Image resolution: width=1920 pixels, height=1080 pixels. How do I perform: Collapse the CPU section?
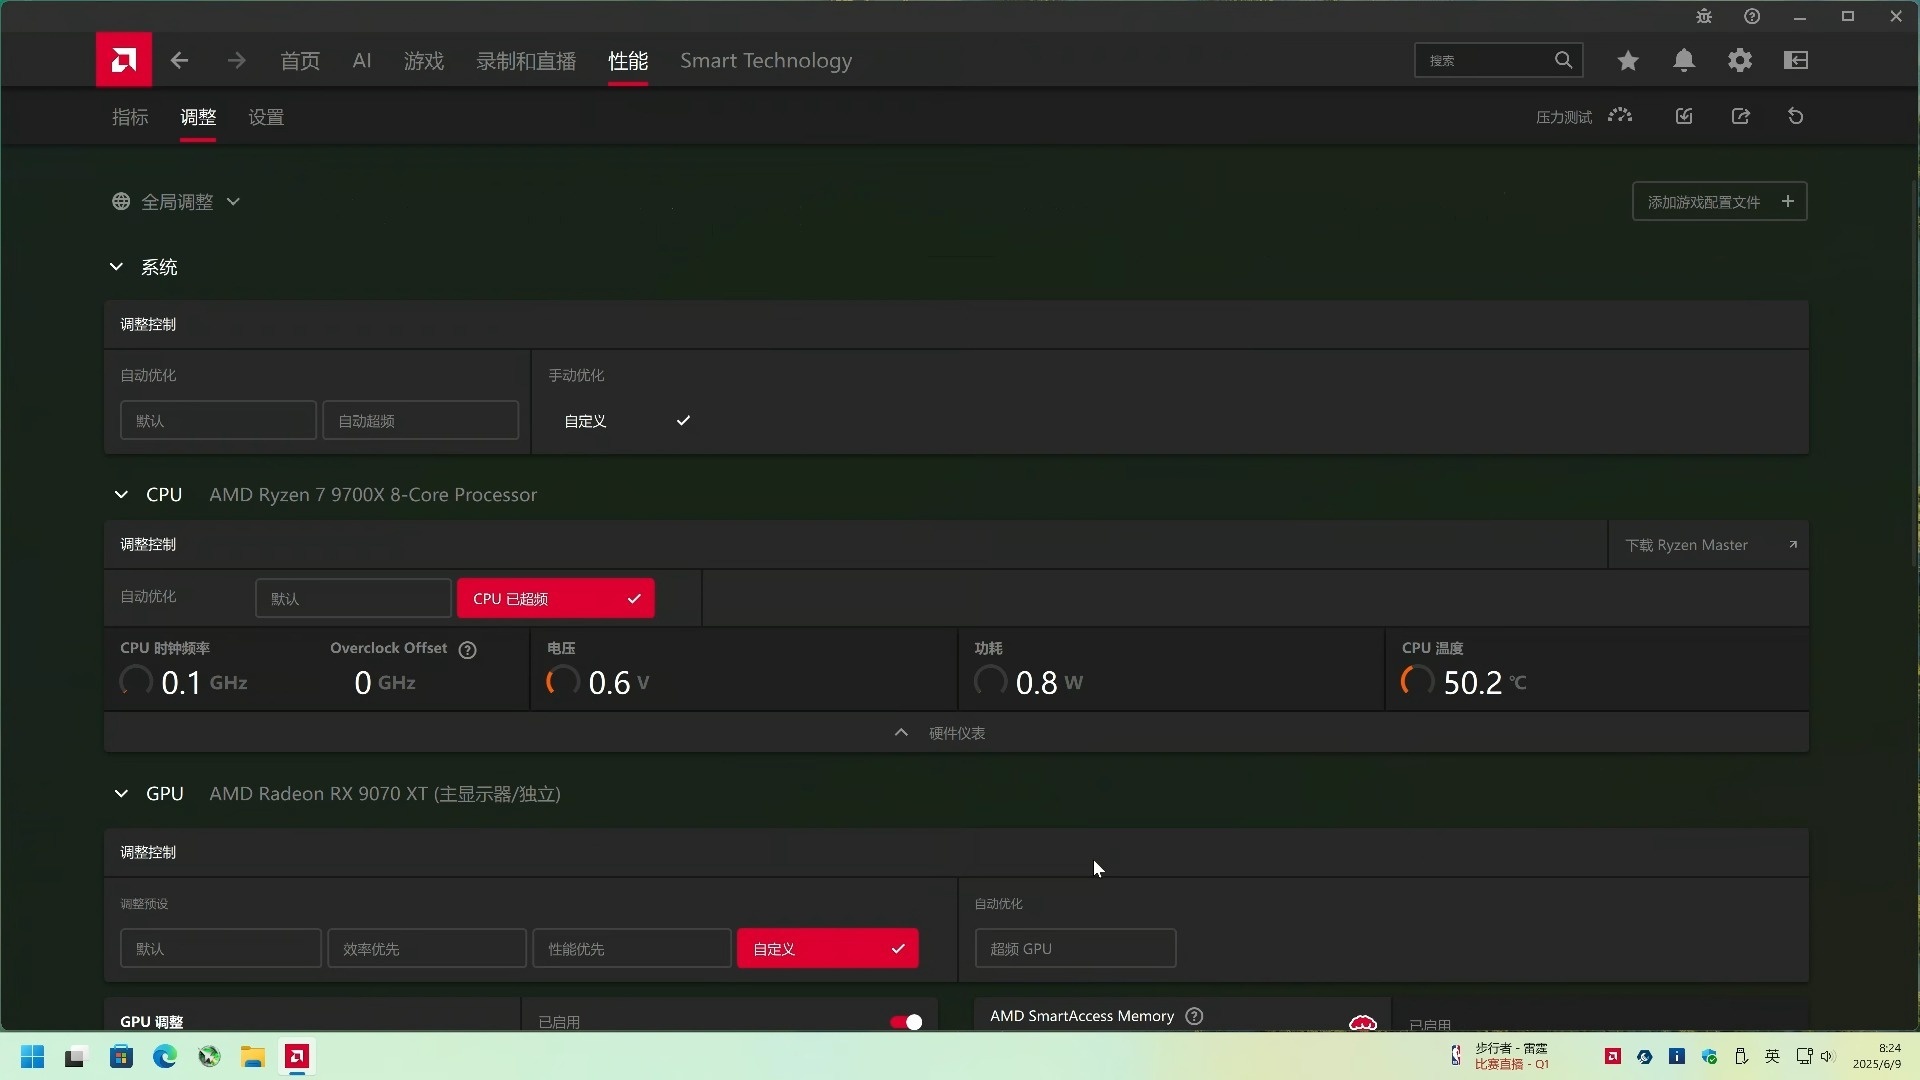(x=121, y=494)
